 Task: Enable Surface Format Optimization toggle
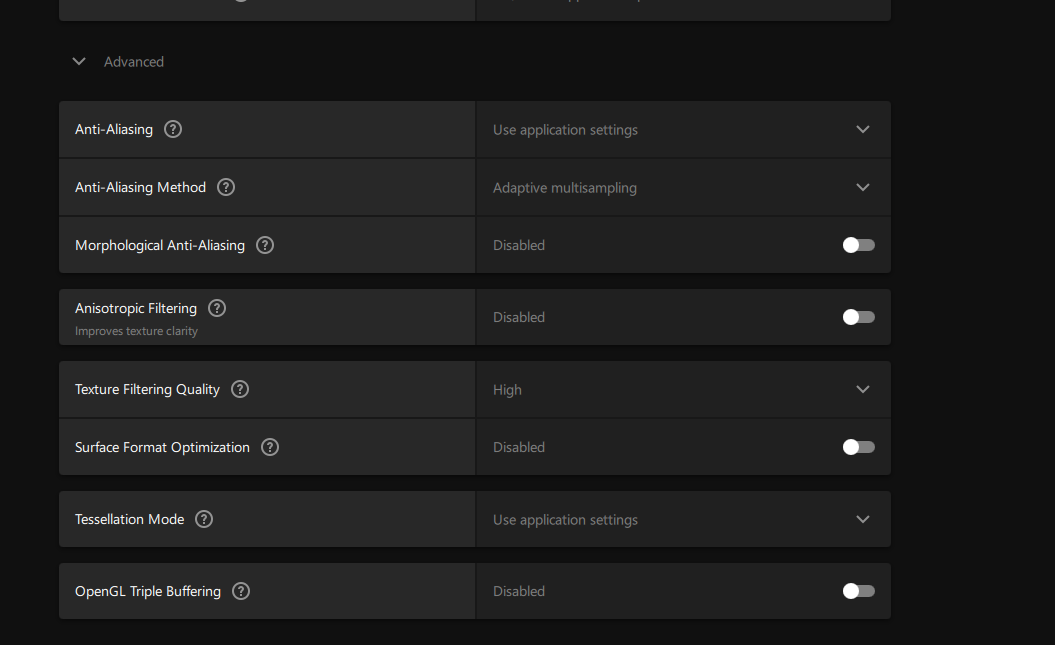pyautogui.click(x=858, y=447)
